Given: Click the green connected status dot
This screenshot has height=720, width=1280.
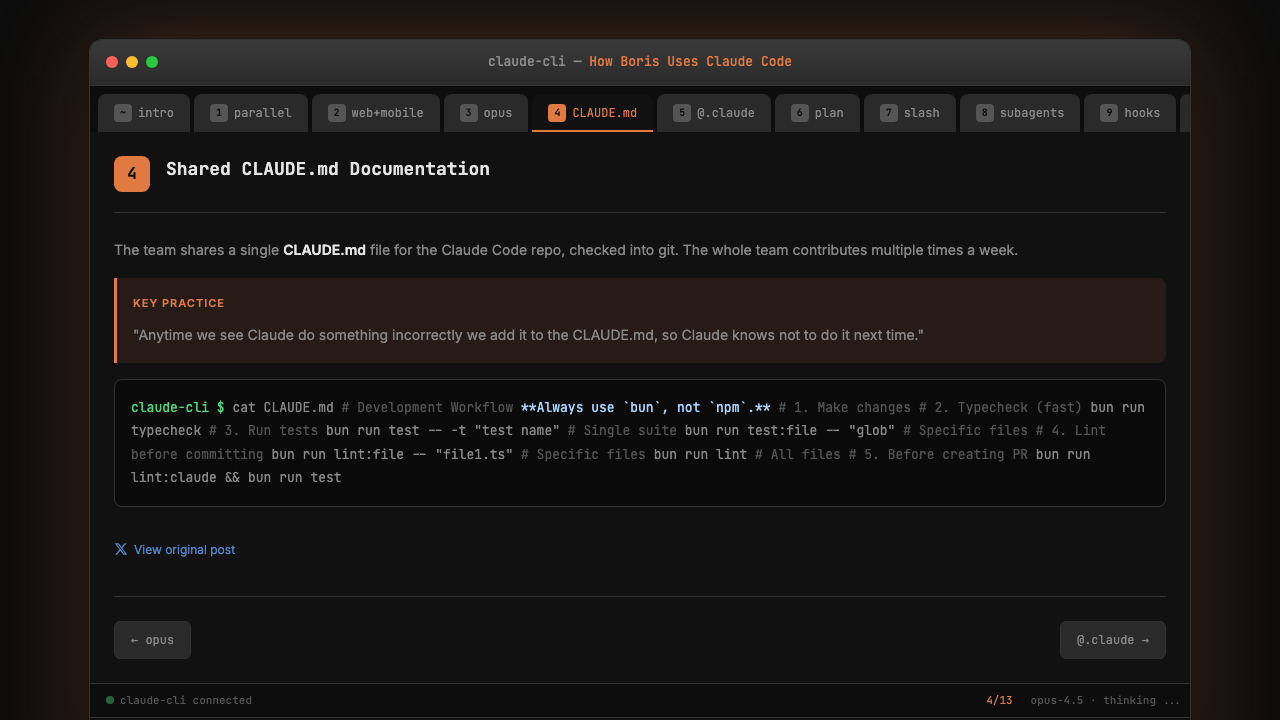Looking at the screenshot, I should (110, 700).
